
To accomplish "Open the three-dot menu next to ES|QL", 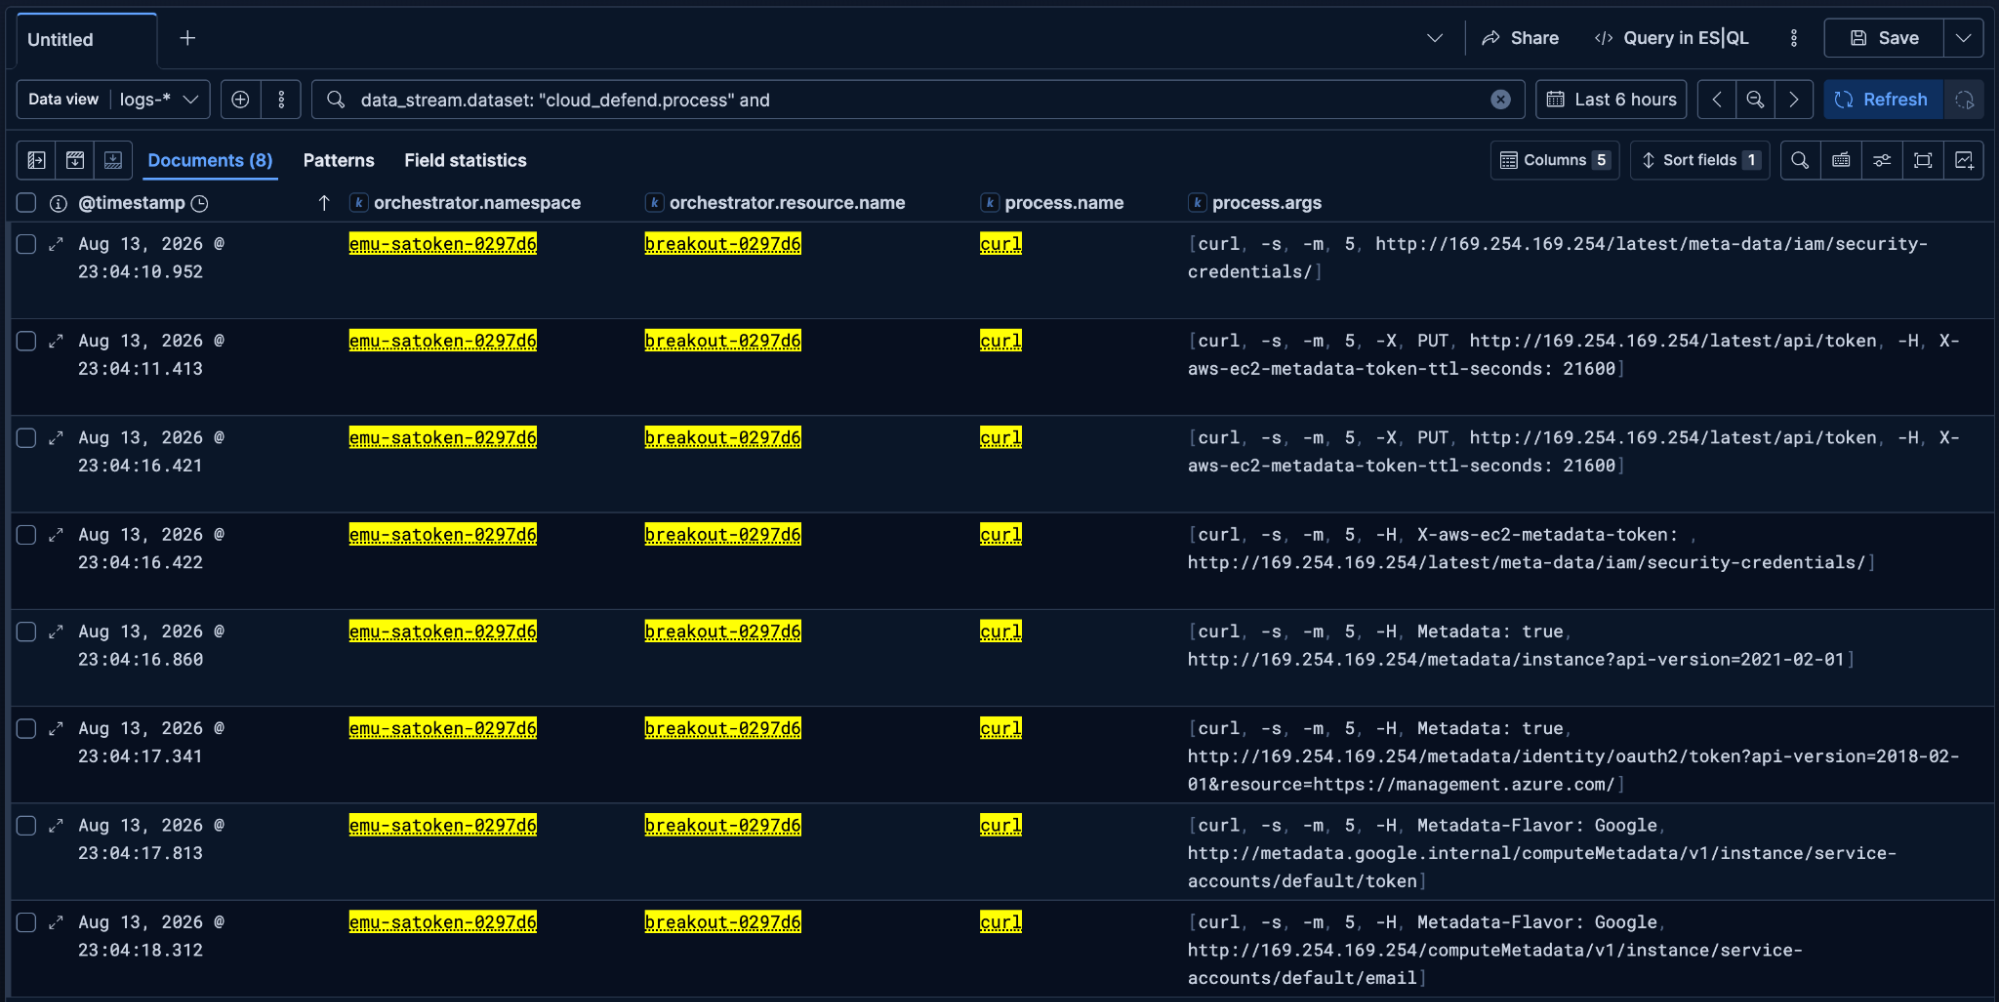I will point(1794,38).
